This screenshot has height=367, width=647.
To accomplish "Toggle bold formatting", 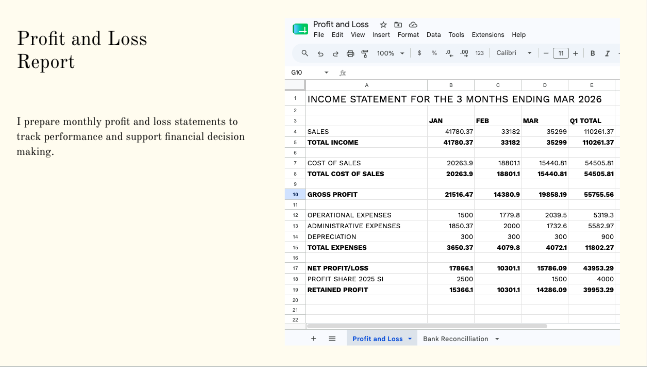I will pyautogui.click(x=593, y=53).
